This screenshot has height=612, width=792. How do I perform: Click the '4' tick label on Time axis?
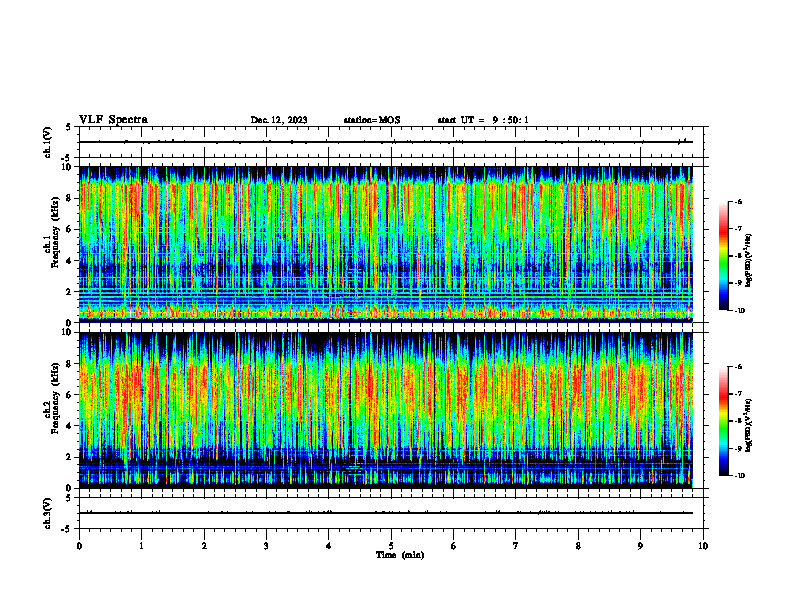329,546
